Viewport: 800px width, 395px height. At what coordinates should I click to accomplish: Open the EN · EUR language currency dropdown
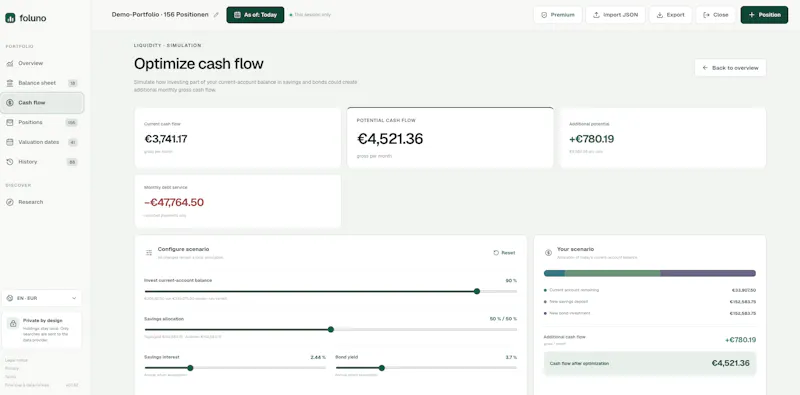tap(41, 298)
